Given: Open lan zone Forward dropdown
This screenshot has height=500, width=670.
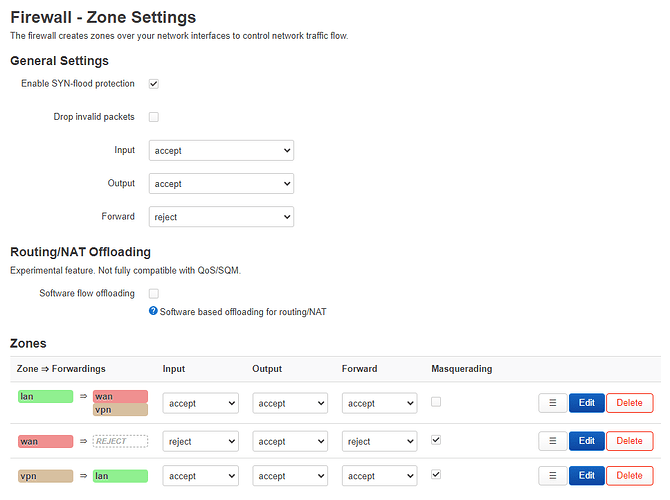Looking at the screenshot, I should click(x=379, y=403).
